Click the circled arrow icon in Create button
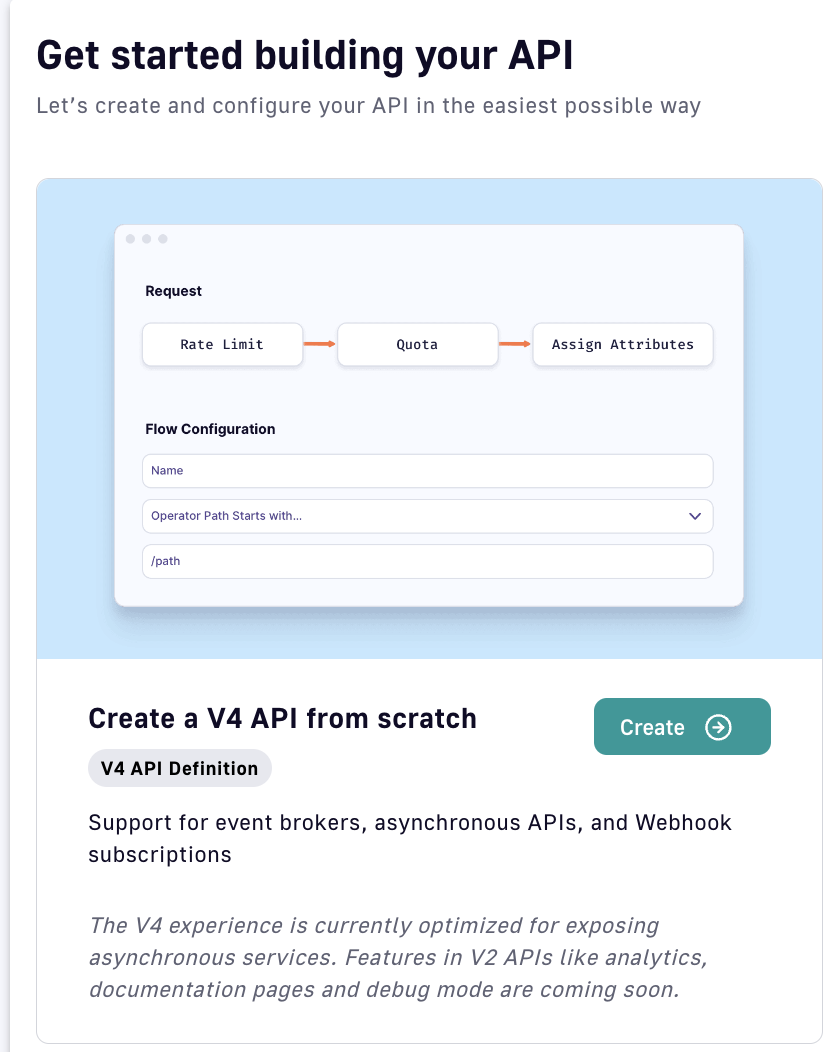 click(718, 727)
